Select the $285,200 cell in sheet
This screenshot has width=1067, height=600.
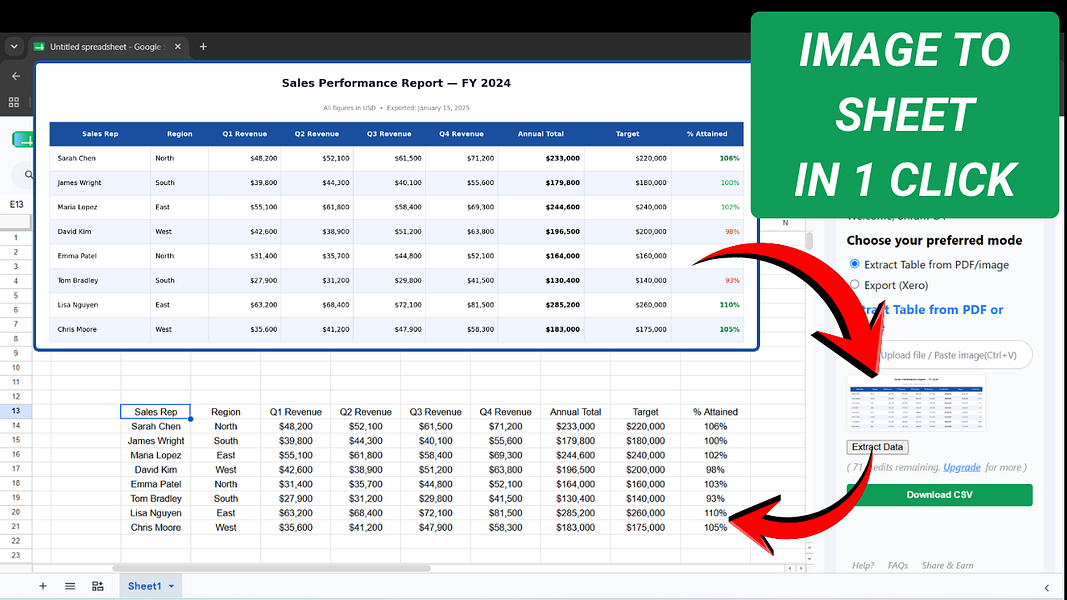tap(576, 513)
